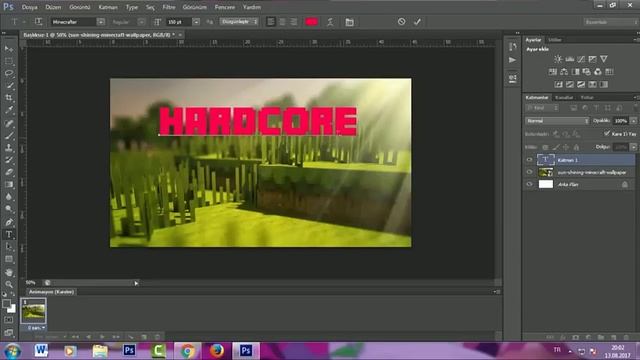The width and height of the screenshot is (640, 360).
Task: Select the Horizontal Type tool
Action: click(9, 235)
